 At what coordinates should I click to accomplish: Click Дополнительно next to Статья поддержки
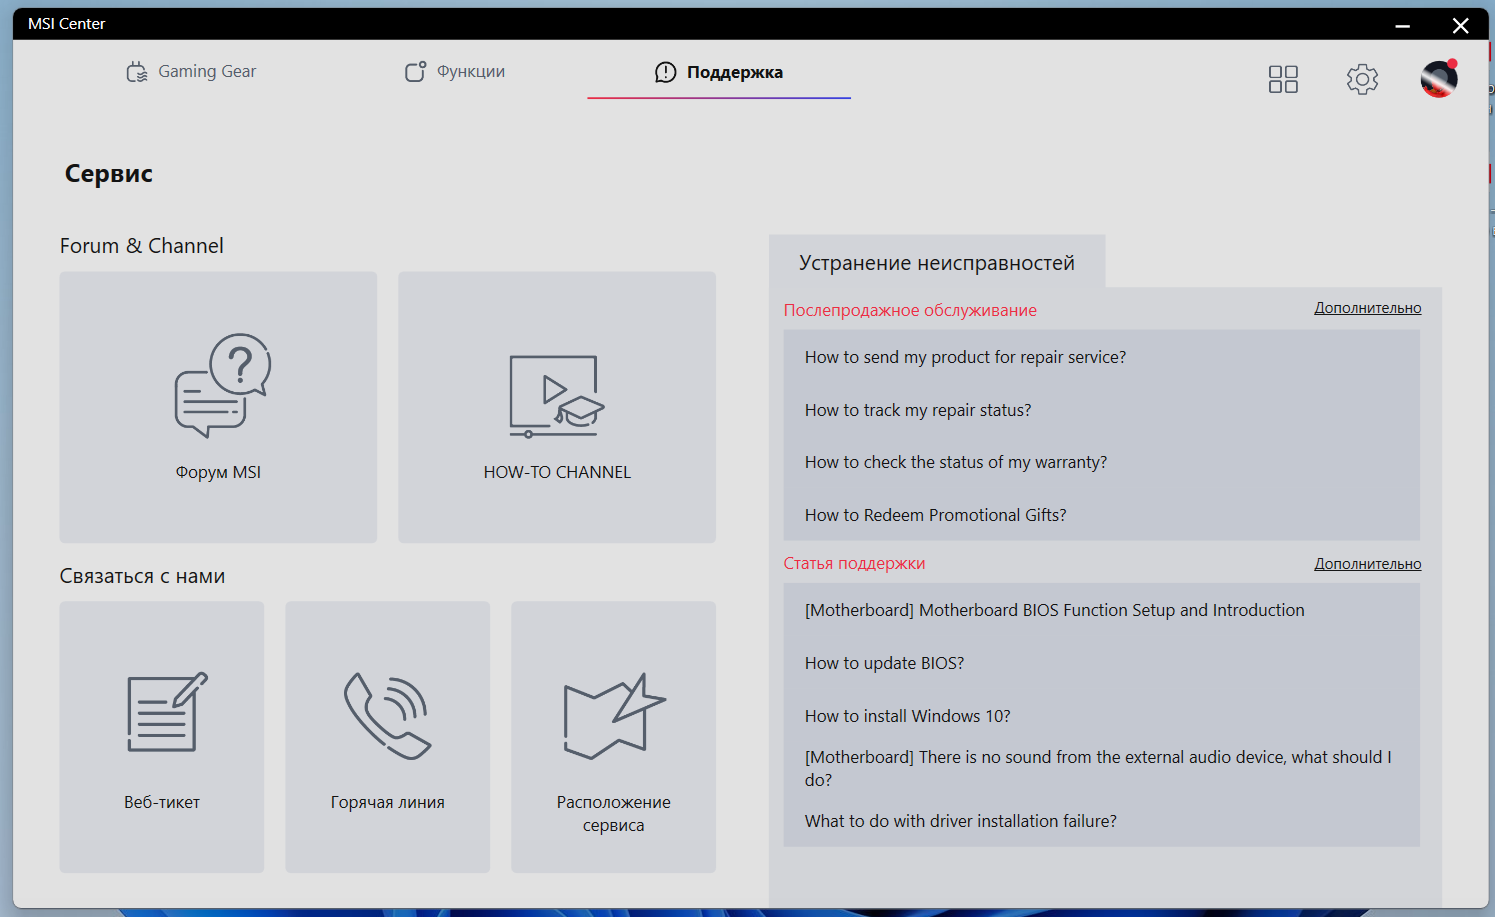[1367, 564]
